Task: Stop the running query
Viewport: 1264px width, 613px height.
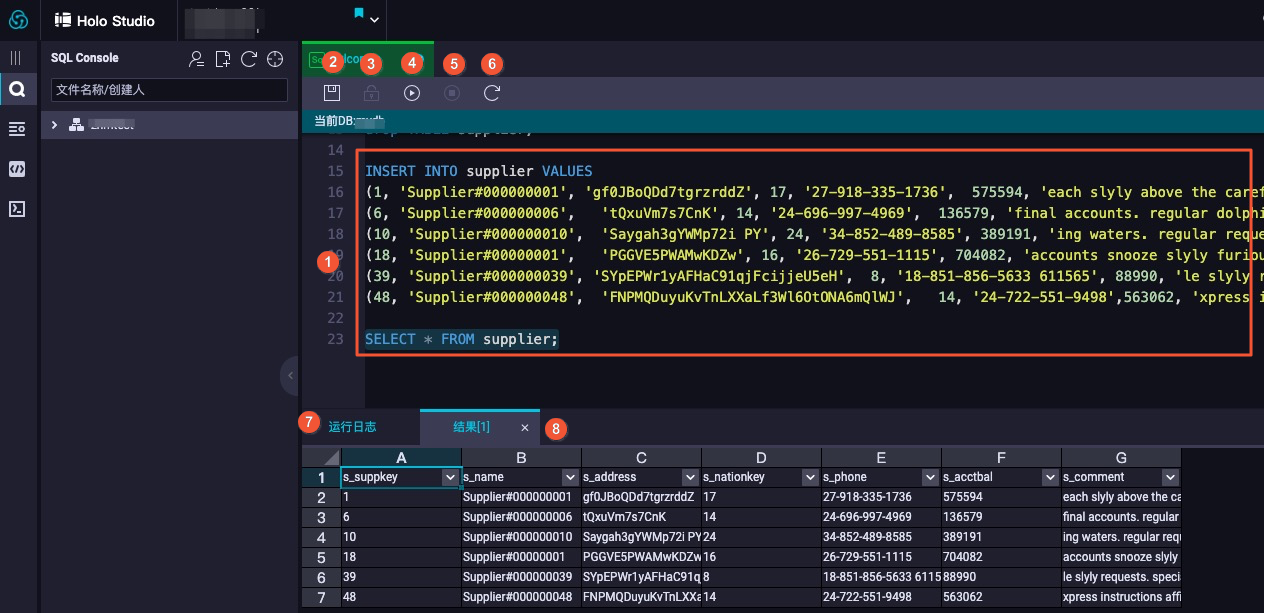Action: click(x=452, y=93)
